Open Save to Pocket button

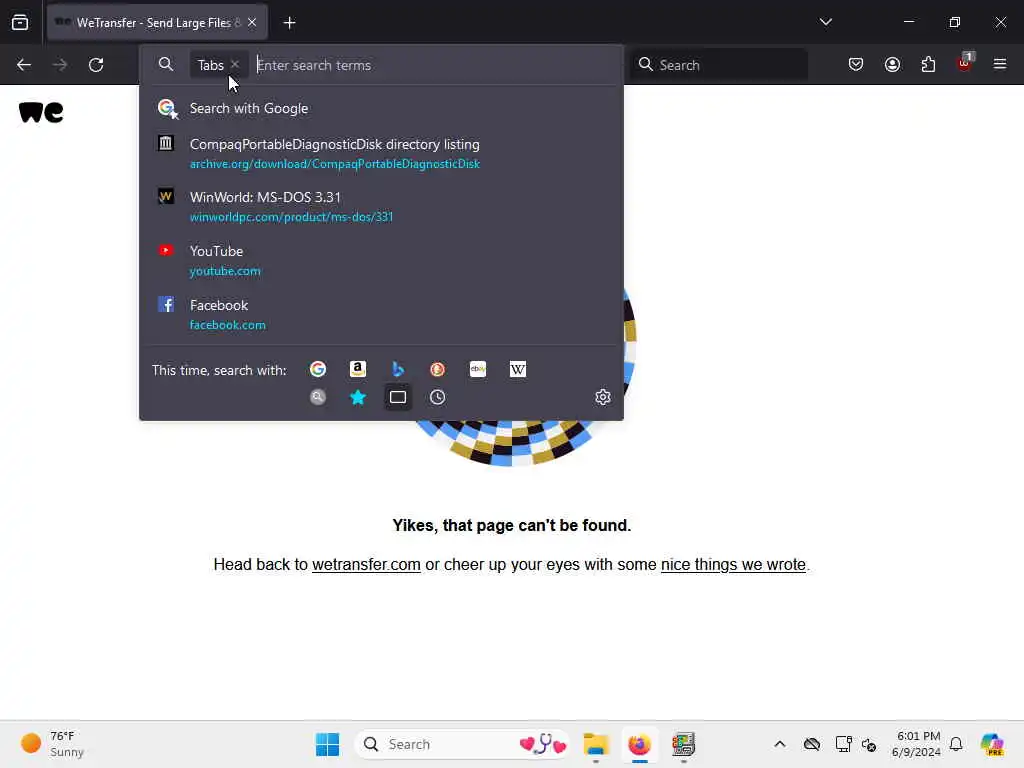pyautogui.click(x=856, y=64)
